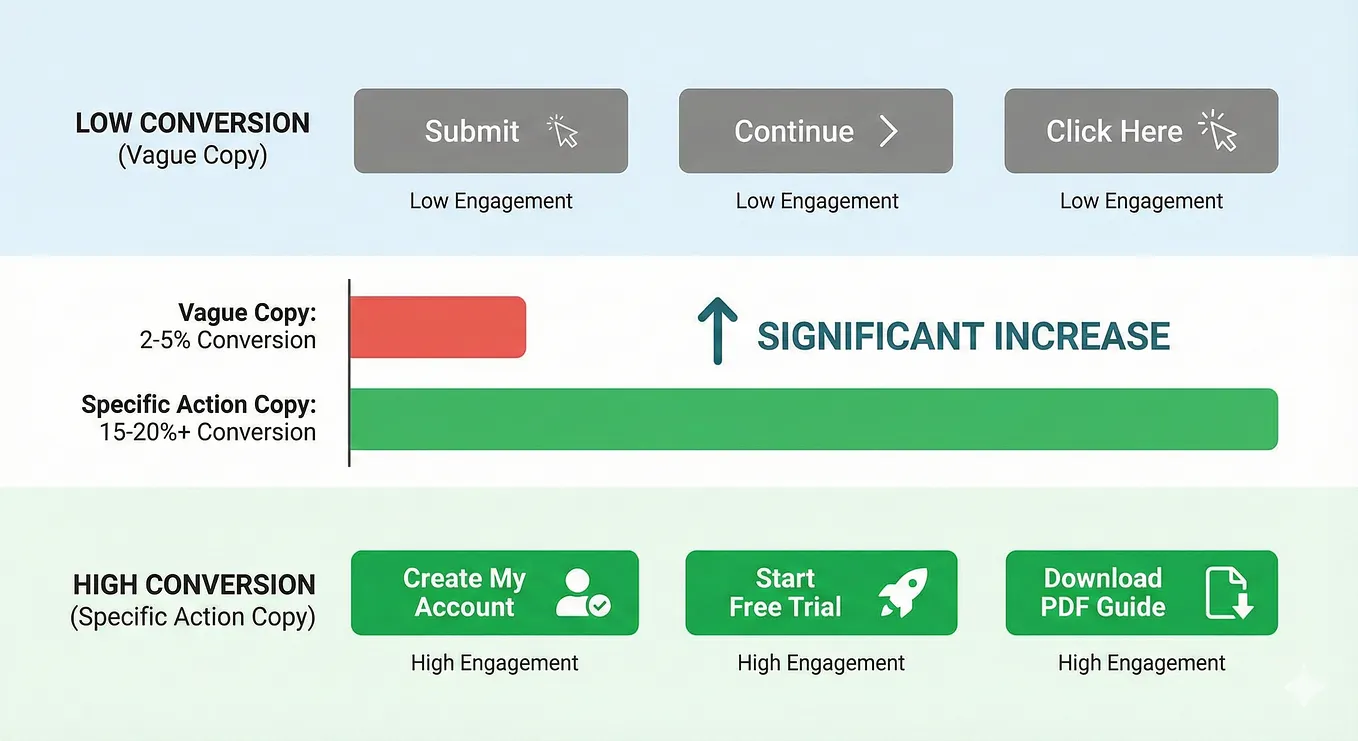
Task: Select the Download PDF Guide button
Action: point(1141,593)
